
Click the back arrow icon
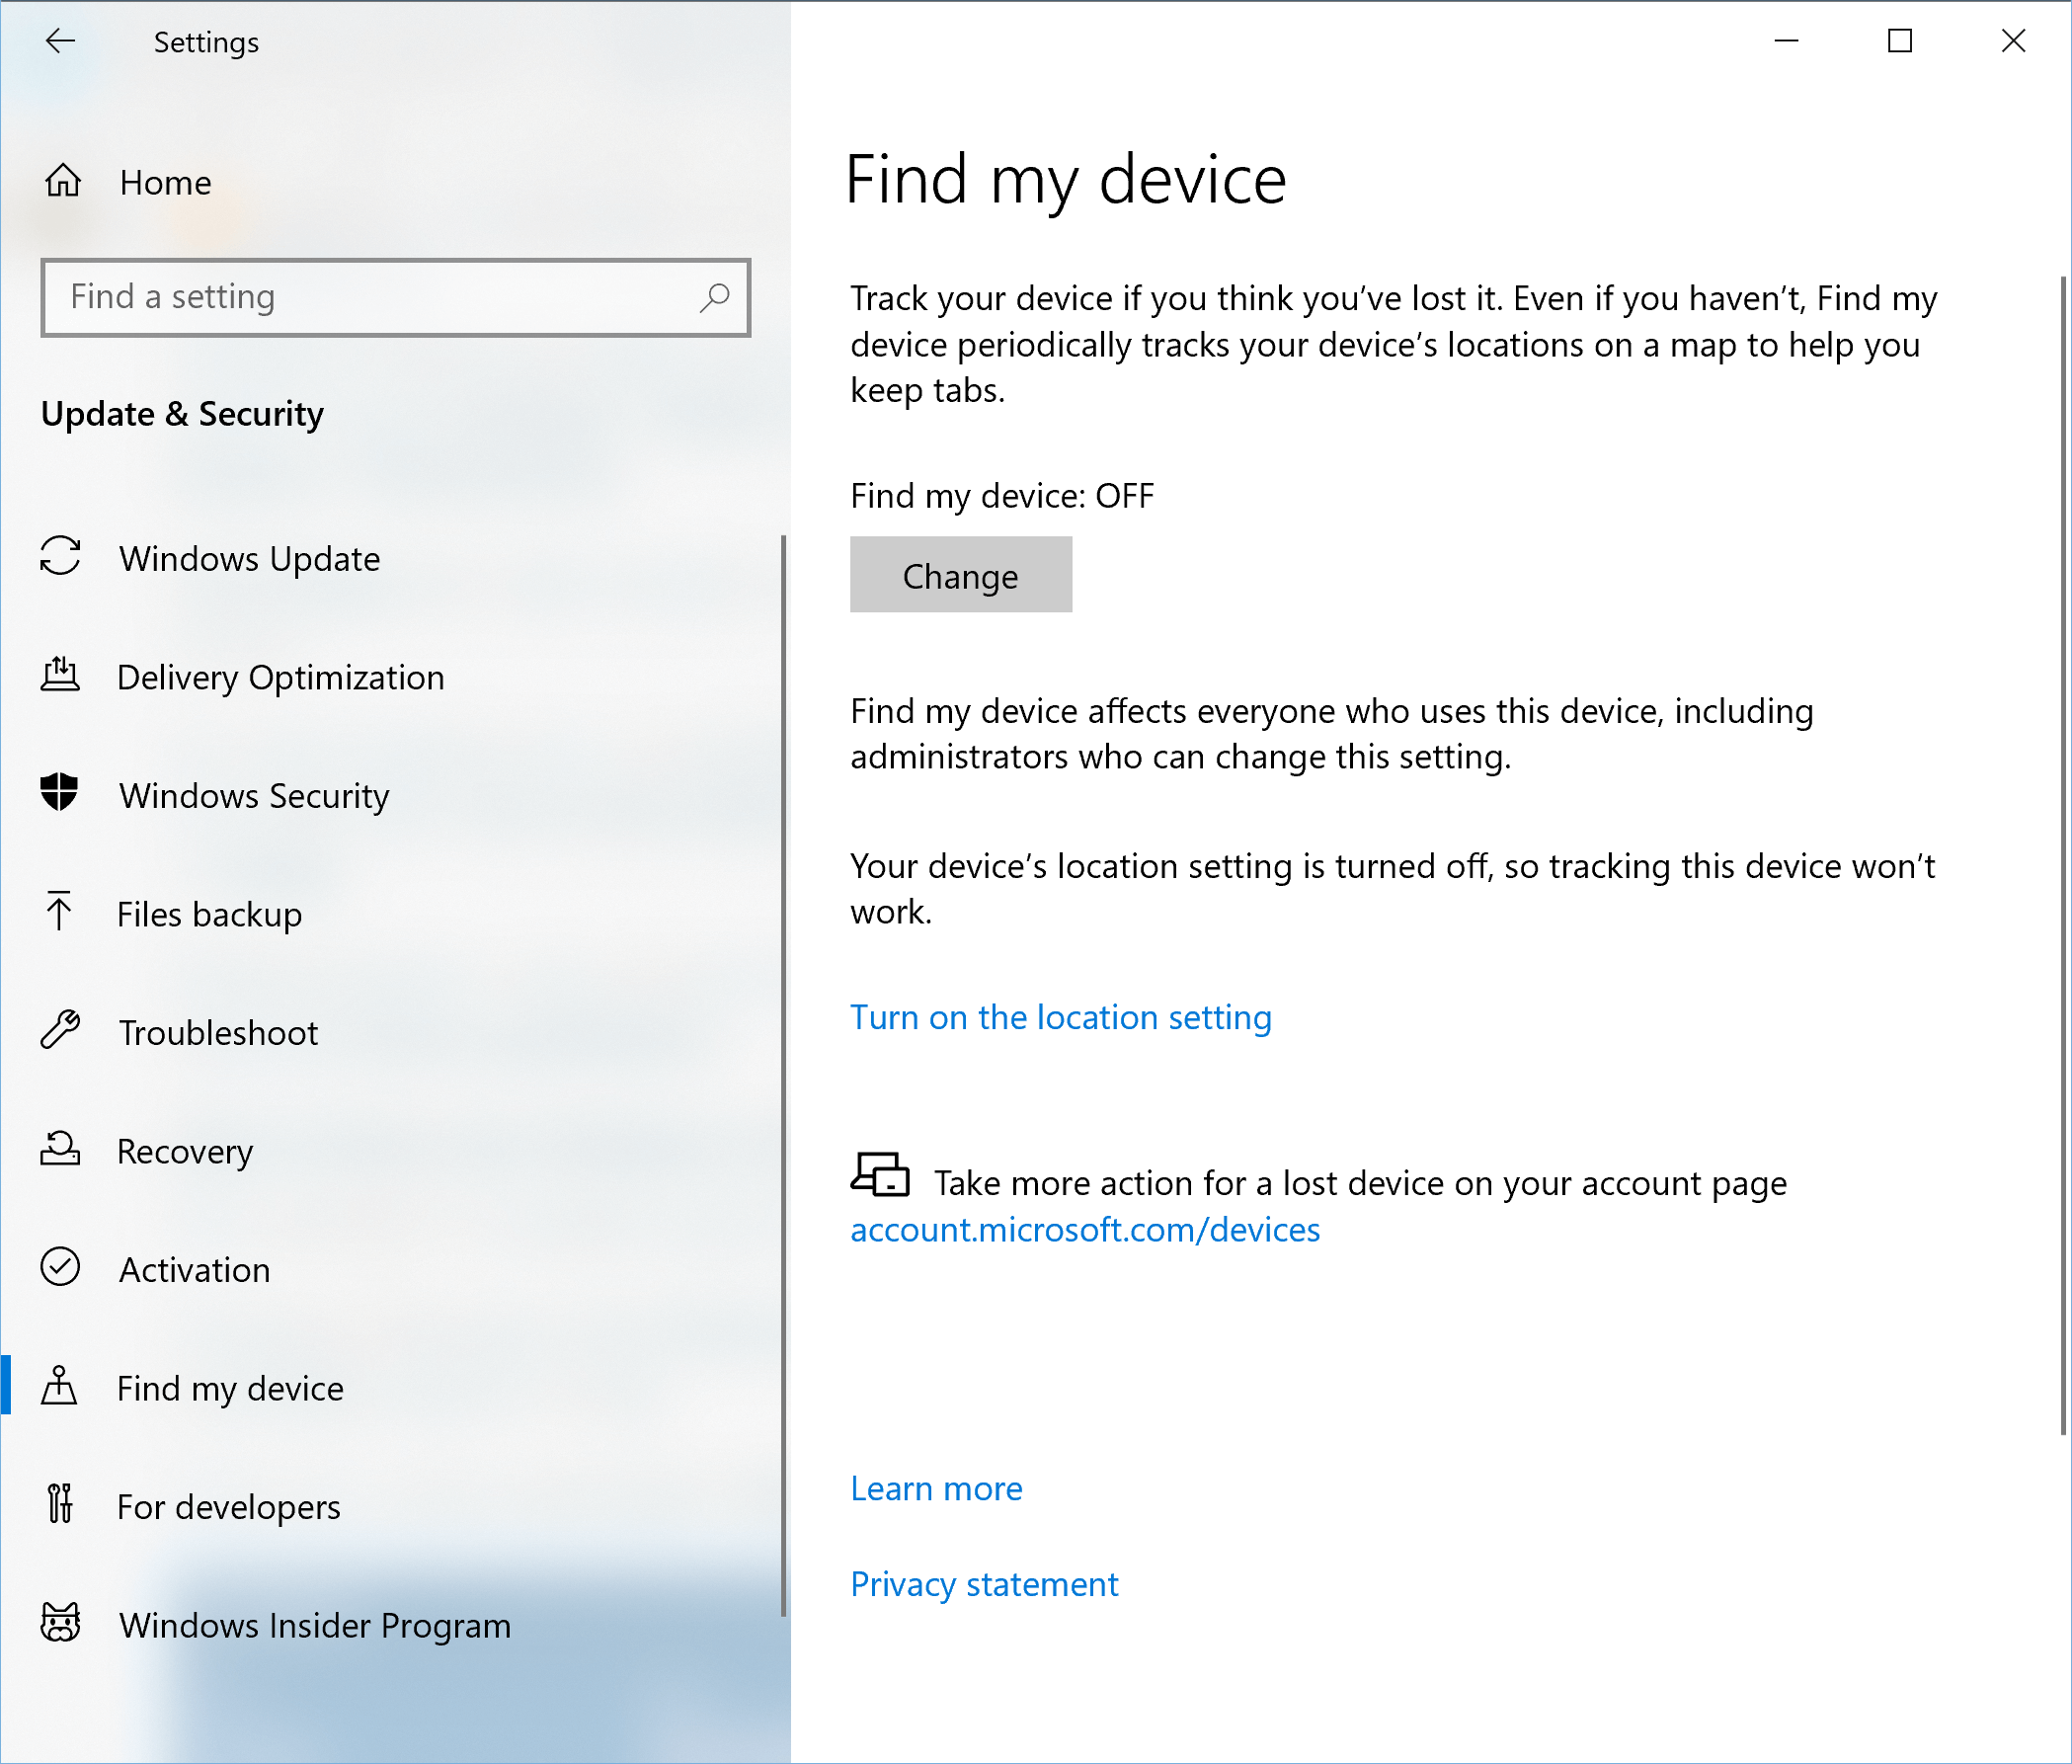pos(60,41)
